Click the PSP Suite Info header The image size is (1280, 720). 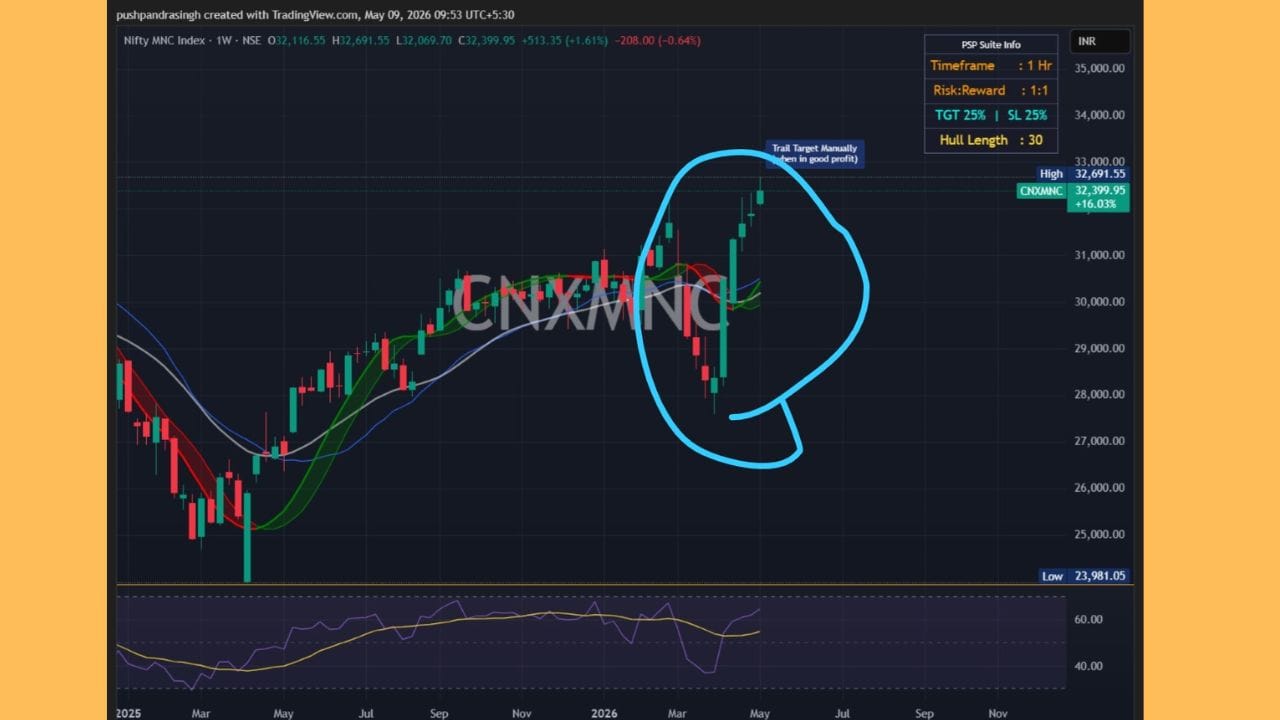pos(991,44)
